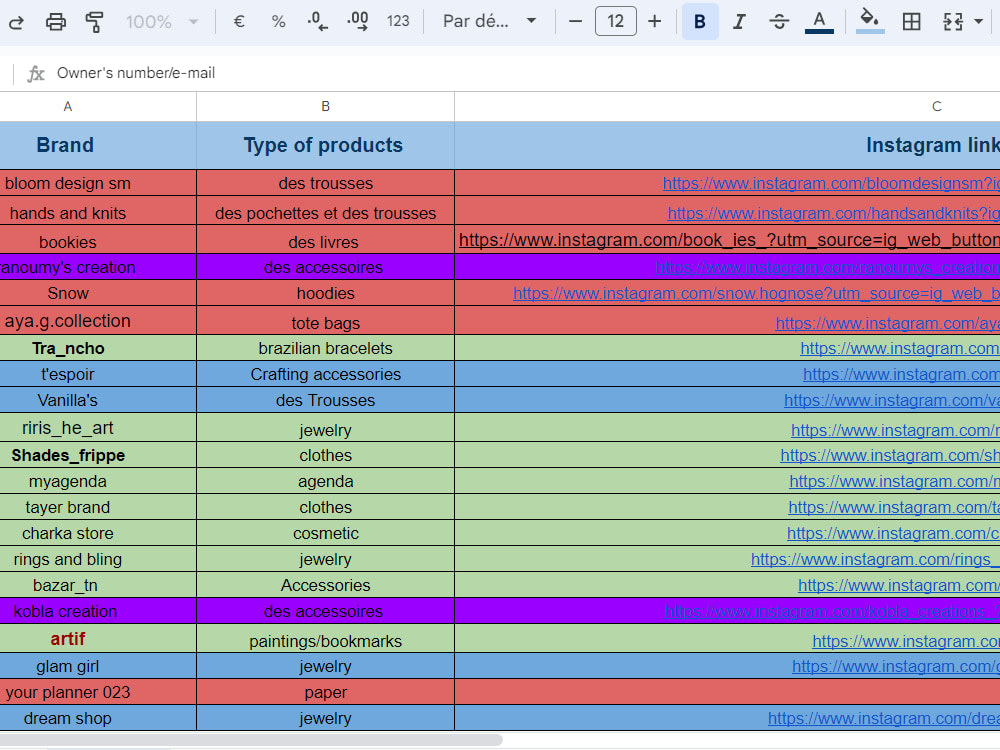Click Increase decimal places icon
1000x750 pixels.
tap(358, 22)
